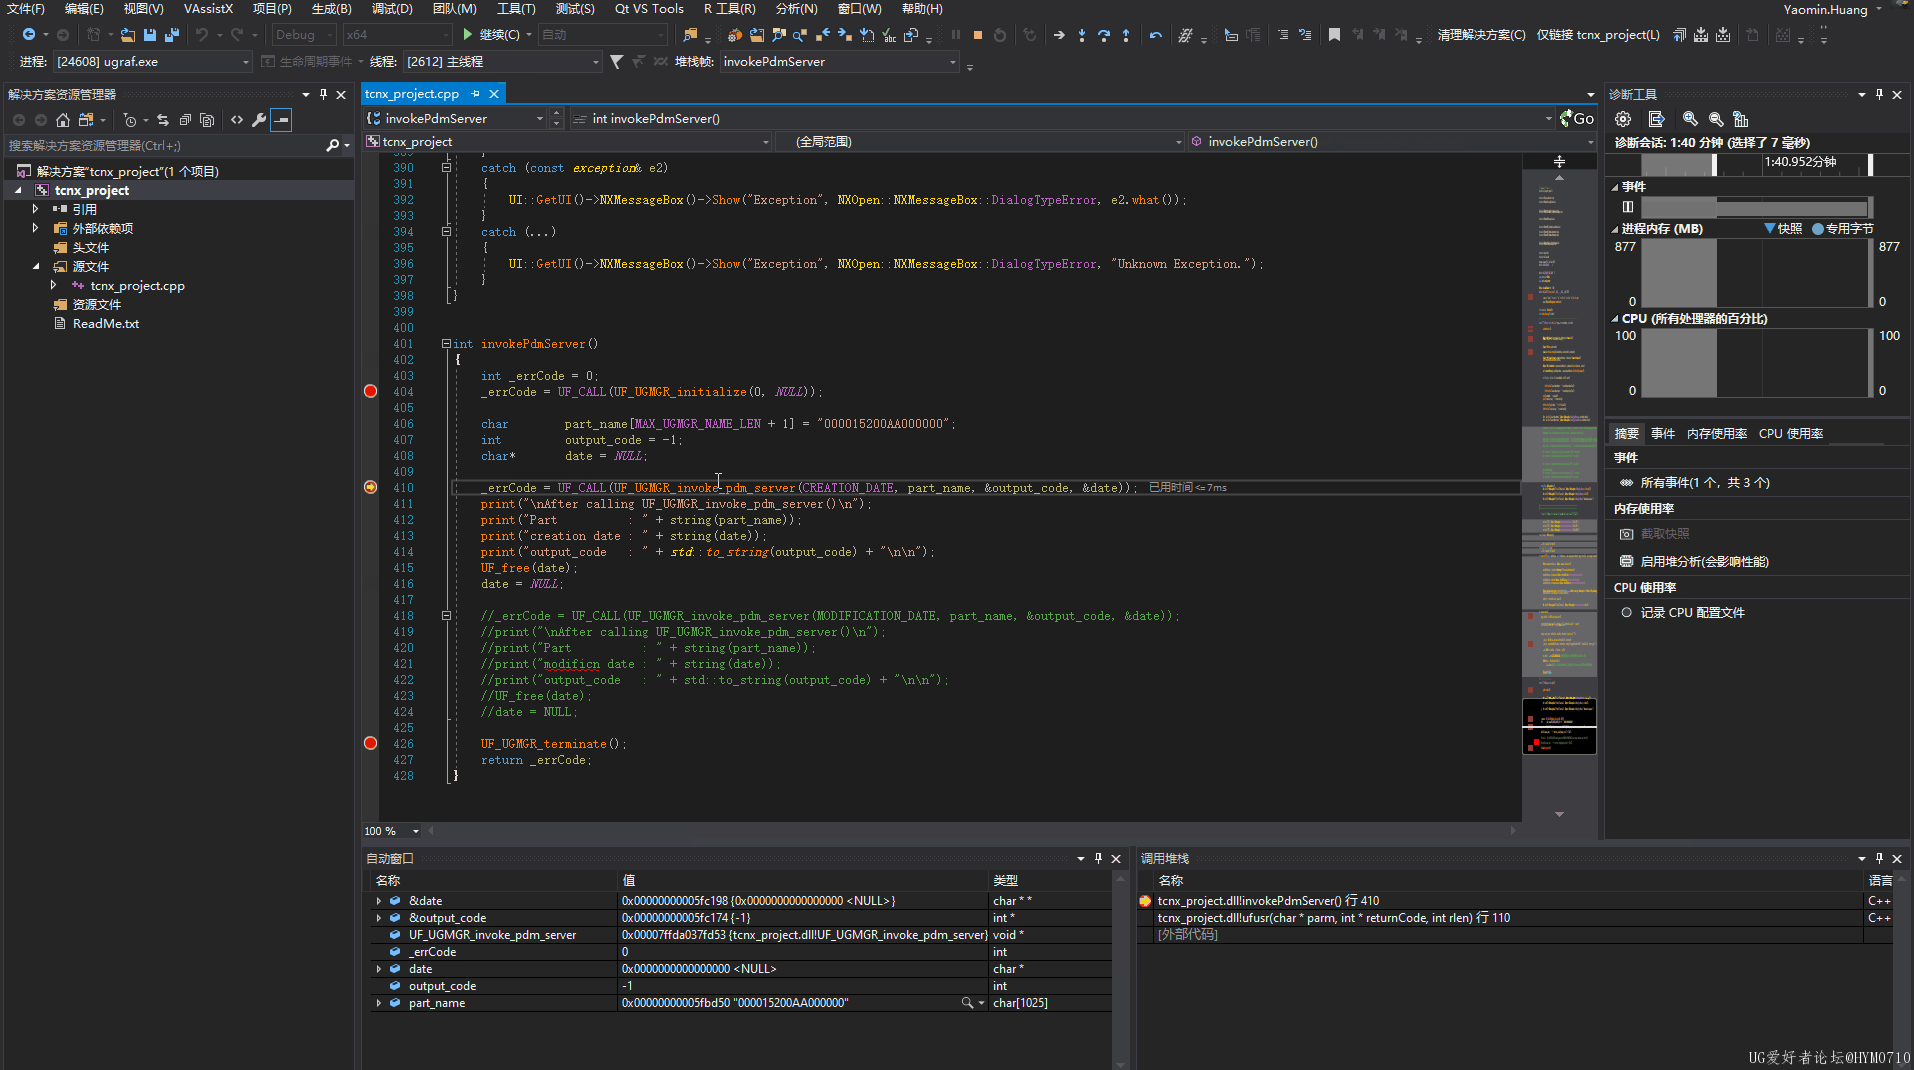This screenshot has width=1914, height=1070.
Task: Toggle breakpoint on line 426
Action: click(370, 743)
